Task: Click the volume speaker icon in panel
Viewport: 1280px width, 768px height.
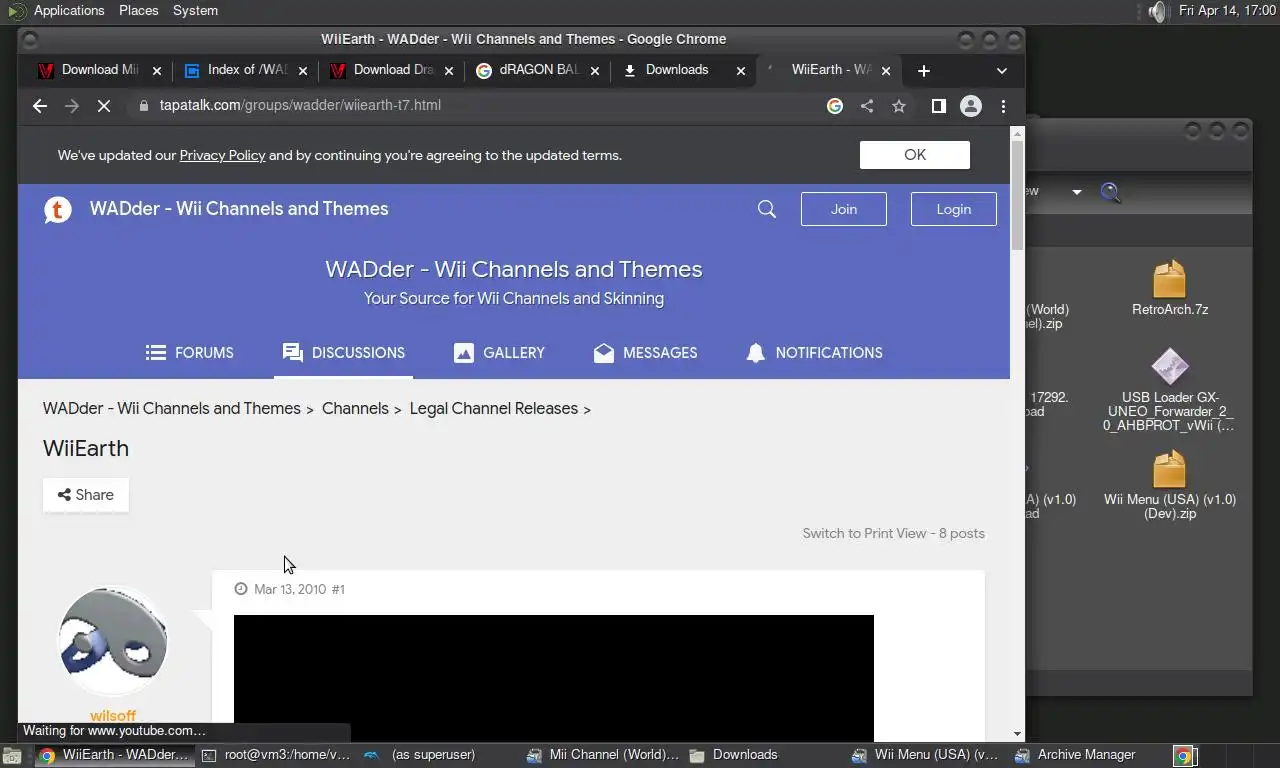Action: point(1157,11)
